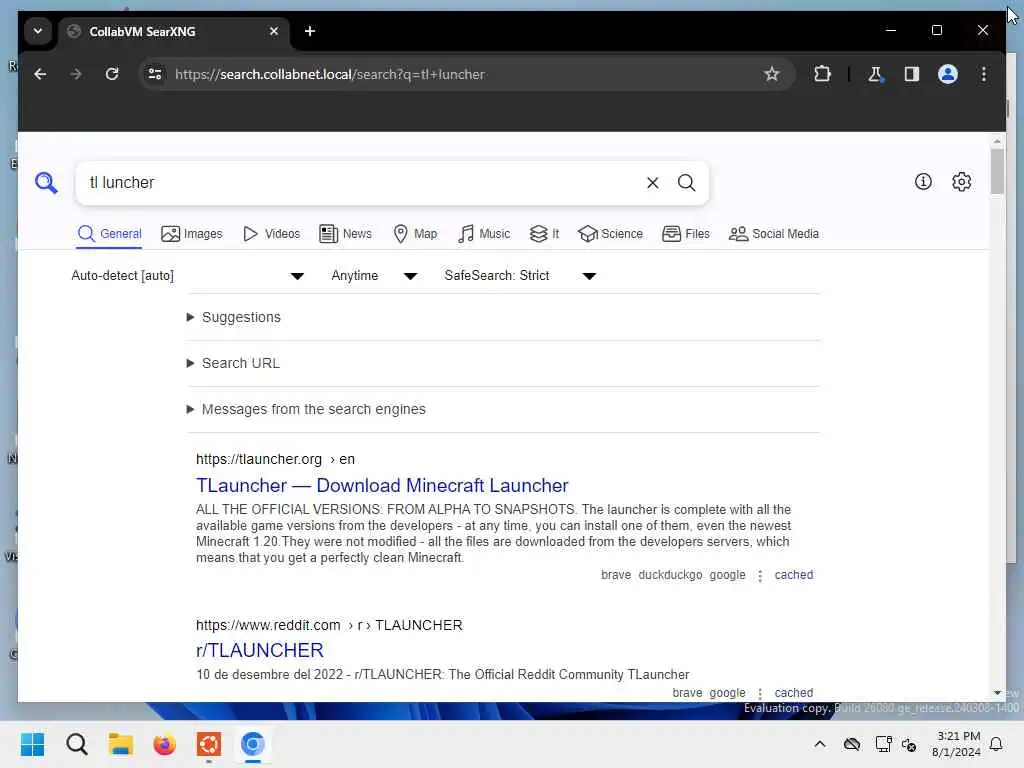1024x768 pixels.
Task: Click the SearXNG magnifier logo
Action: pos(46,183)
